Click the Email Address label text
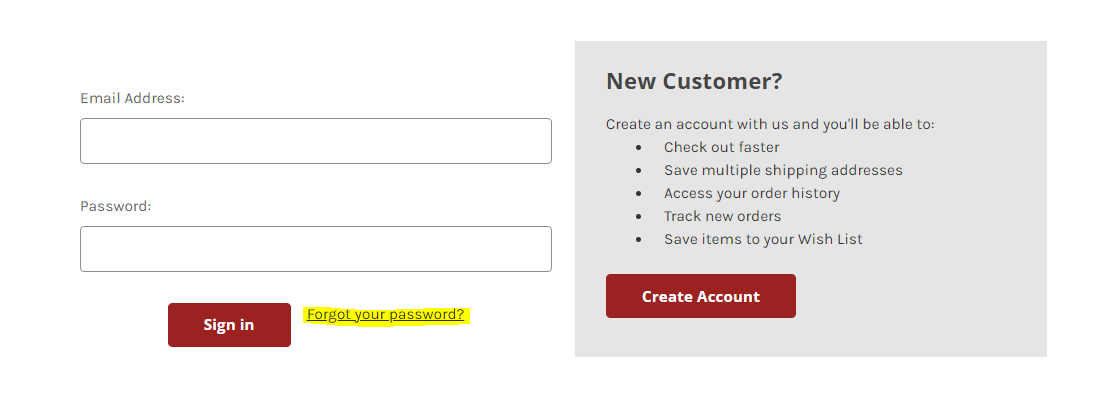This screenshot has width=1108, height=393. [132, 98]
